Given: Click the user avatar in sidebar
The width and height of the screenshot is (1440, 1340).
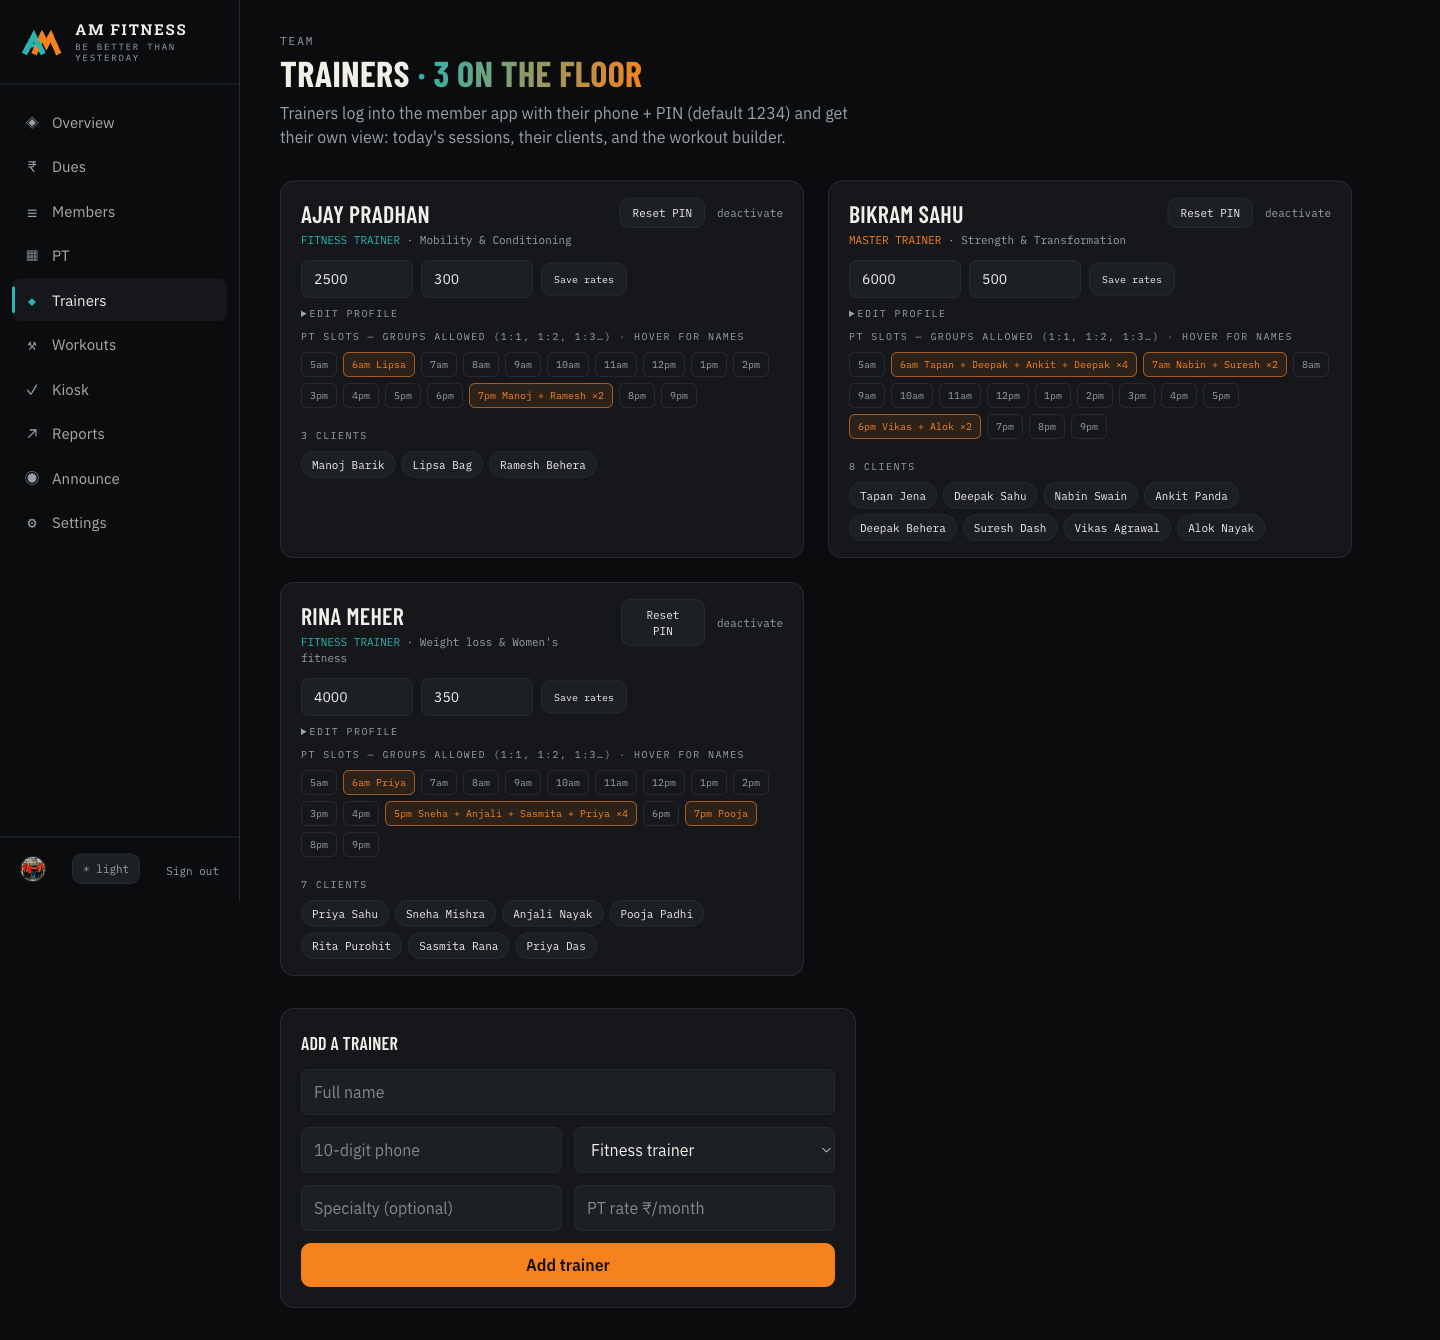Looking at the screenshot, I should coord(33,869).
